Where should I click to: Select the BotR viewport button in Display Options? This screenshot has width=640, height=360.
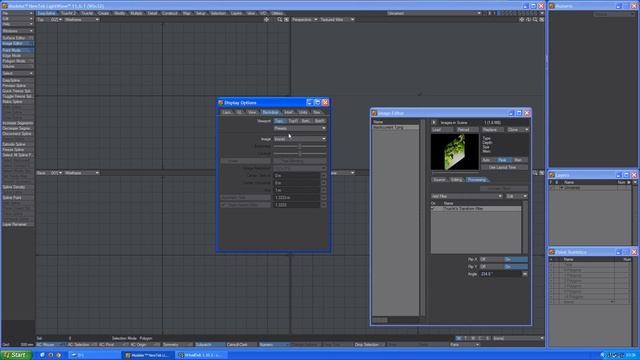point(320,121)
